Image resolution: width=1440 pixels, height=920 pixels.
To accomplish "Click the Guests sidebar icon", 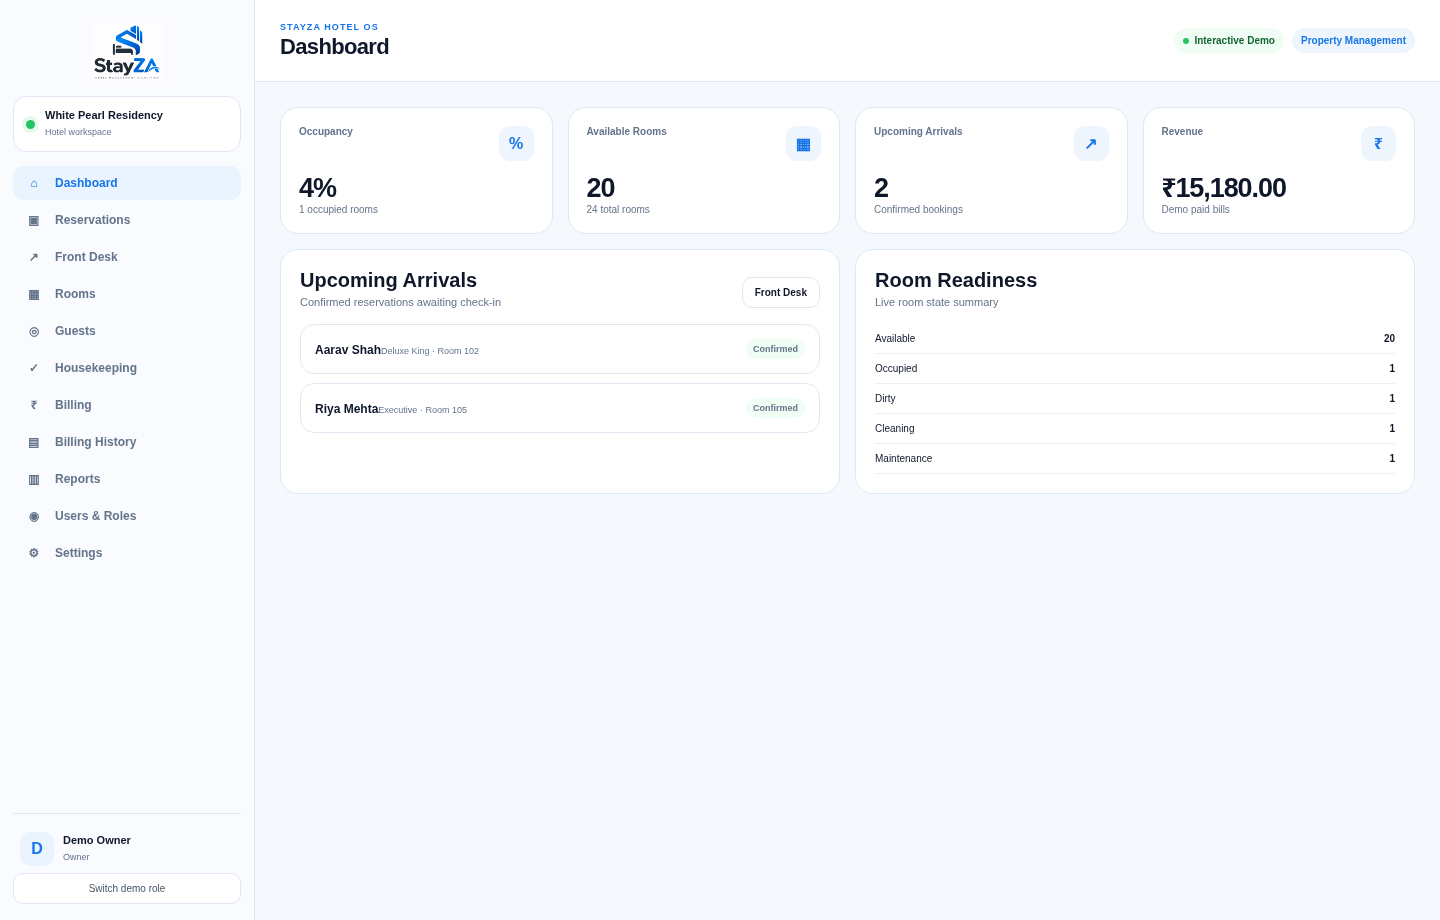I will tap(34, 331).
